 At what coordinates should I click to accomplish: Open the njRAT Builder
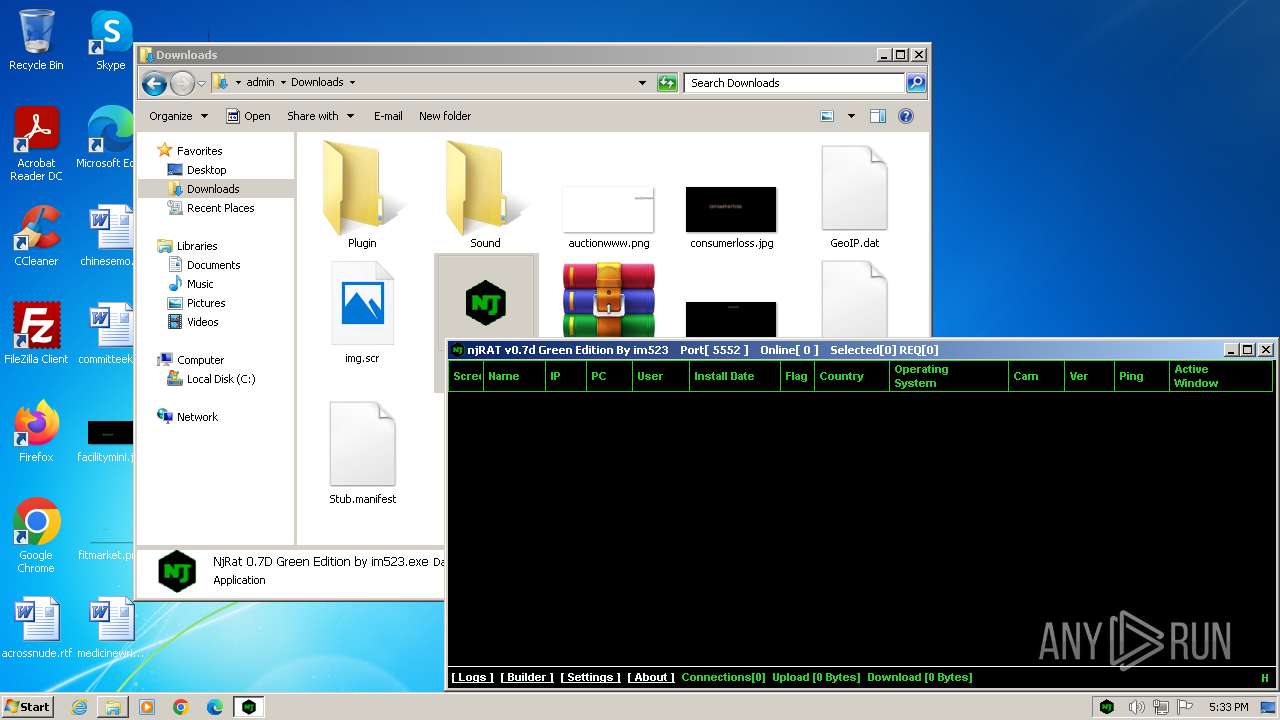pyautogui.click(x=527, y=677)
